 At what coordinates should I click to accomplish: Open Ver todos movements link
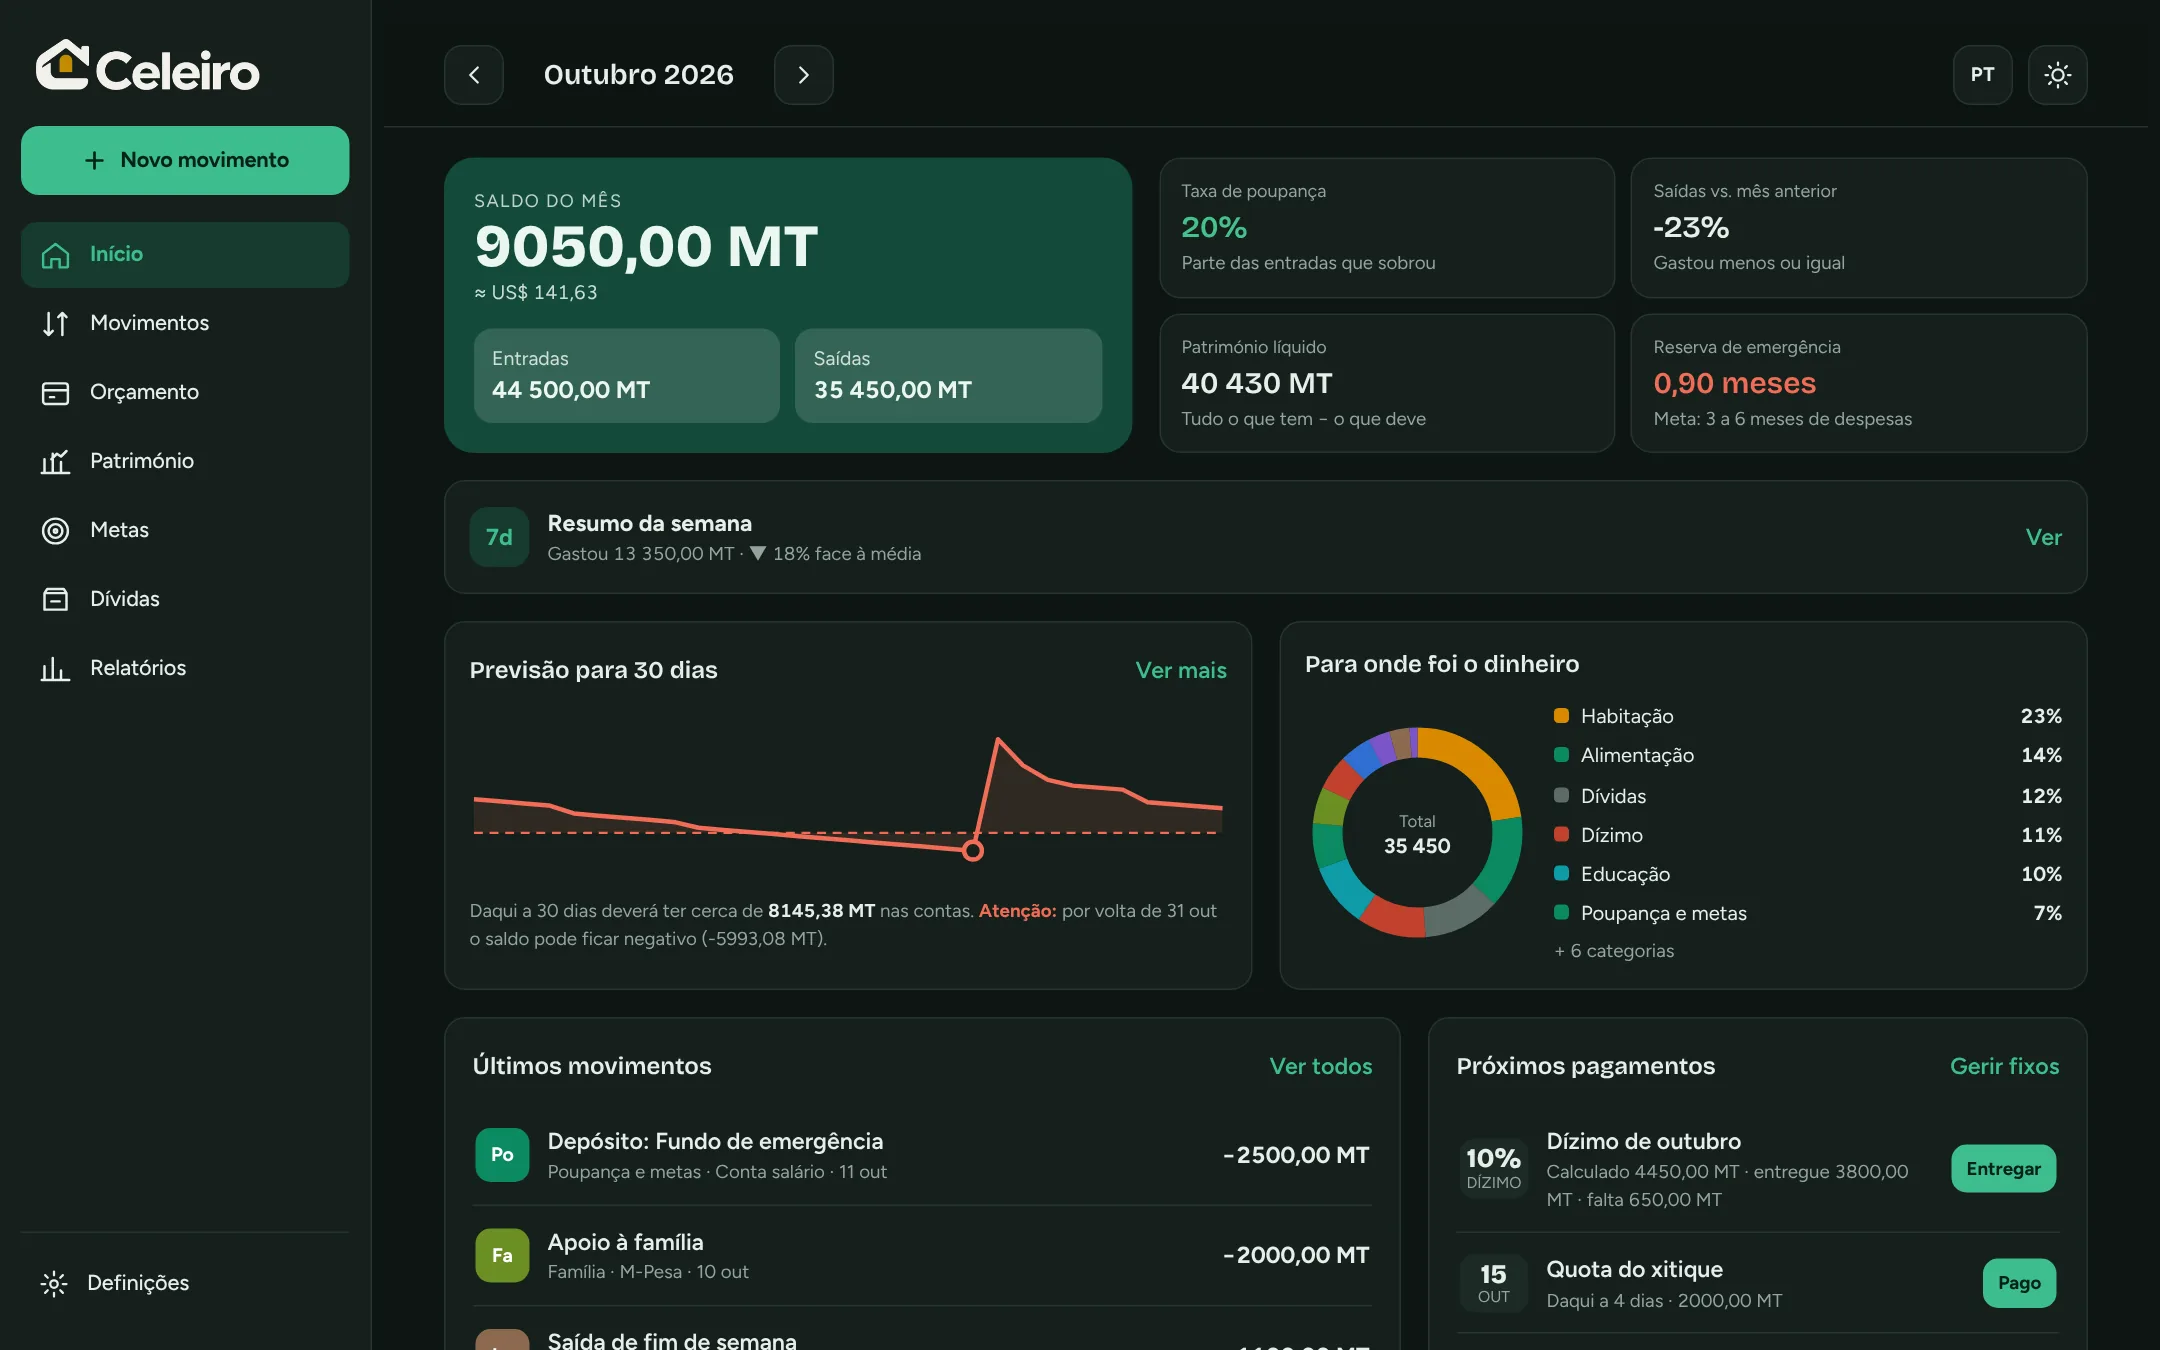coord(1320,1066)
